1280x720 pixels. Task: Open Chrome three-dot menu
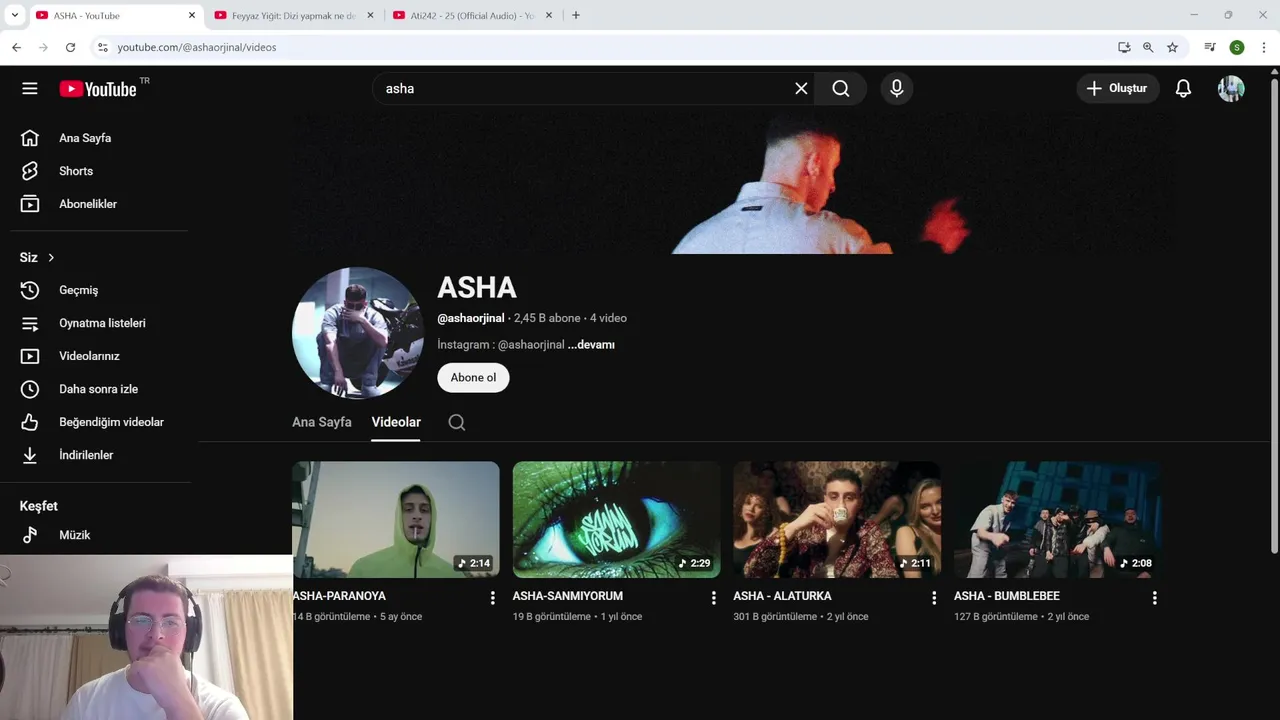coord(1264,47)
